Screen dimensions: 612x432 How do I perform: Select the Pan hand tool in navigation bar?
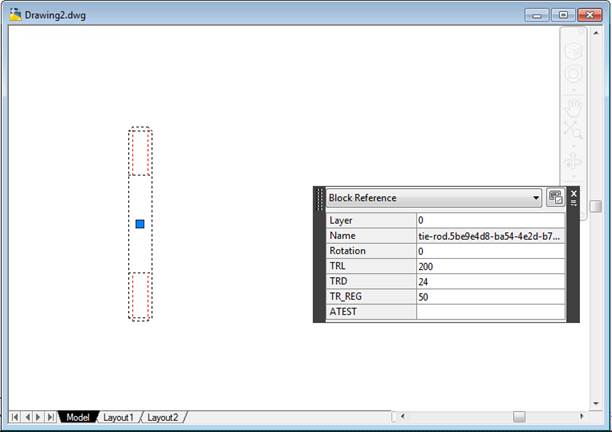574,106
